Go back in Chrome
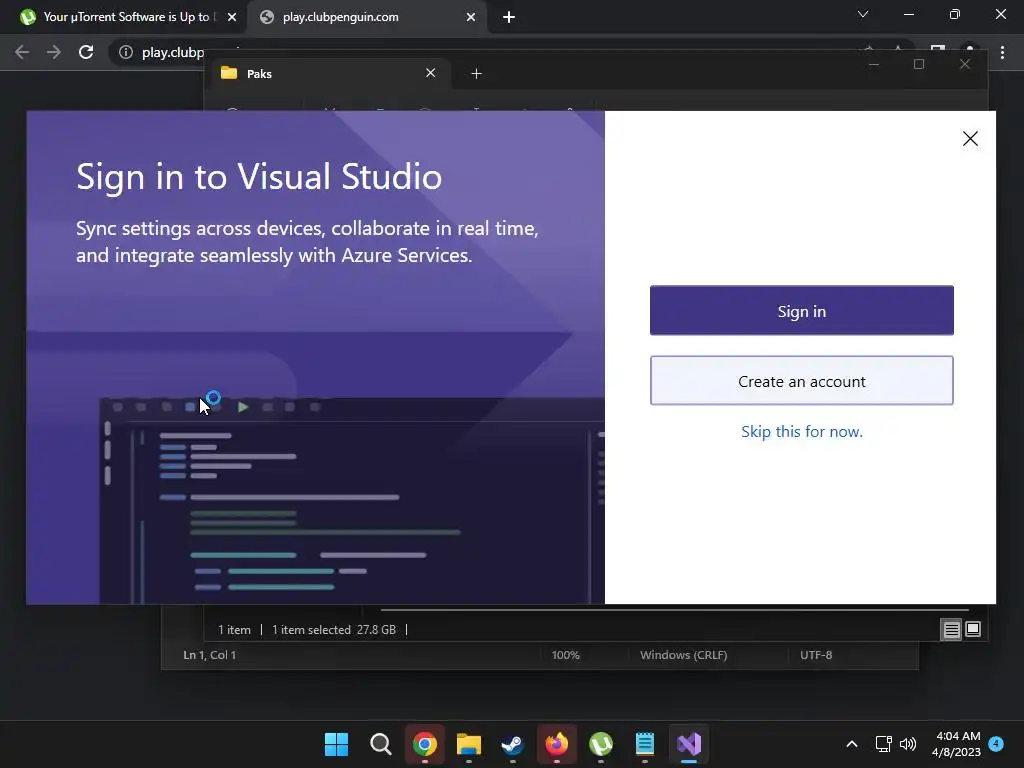Image resolution: width=1024 pixels, height=768 pixels. [x=22, y=52]
